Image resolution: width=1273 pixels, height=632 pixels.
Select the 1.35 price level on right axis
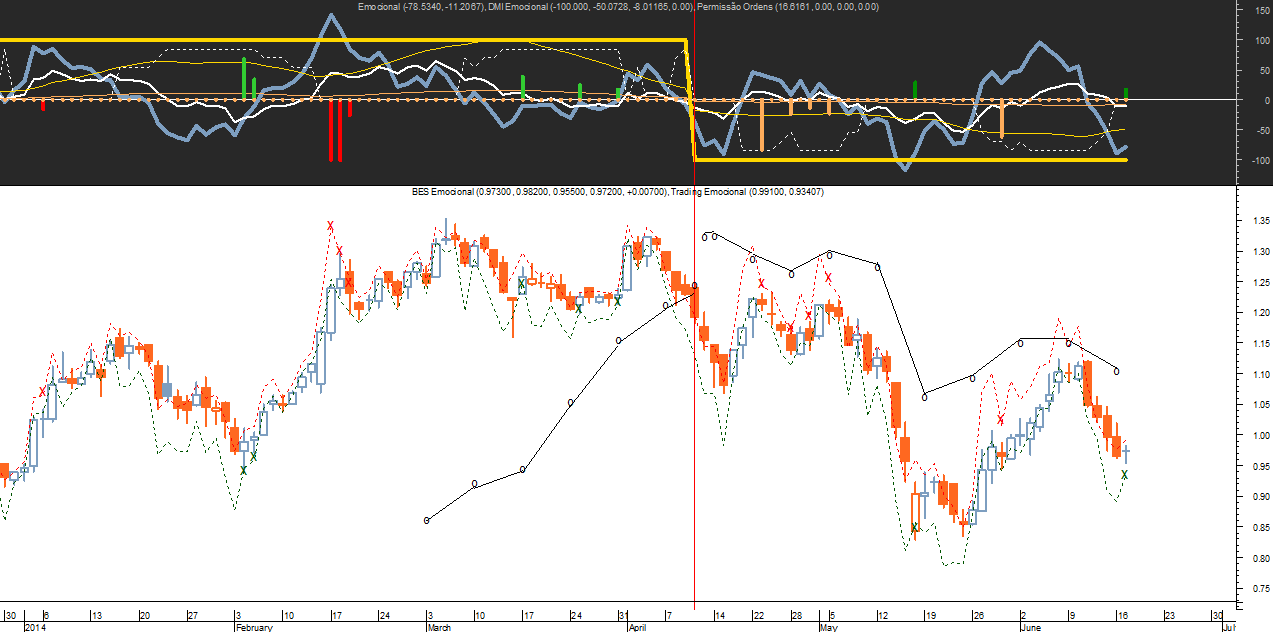(x=1254, y=220)
